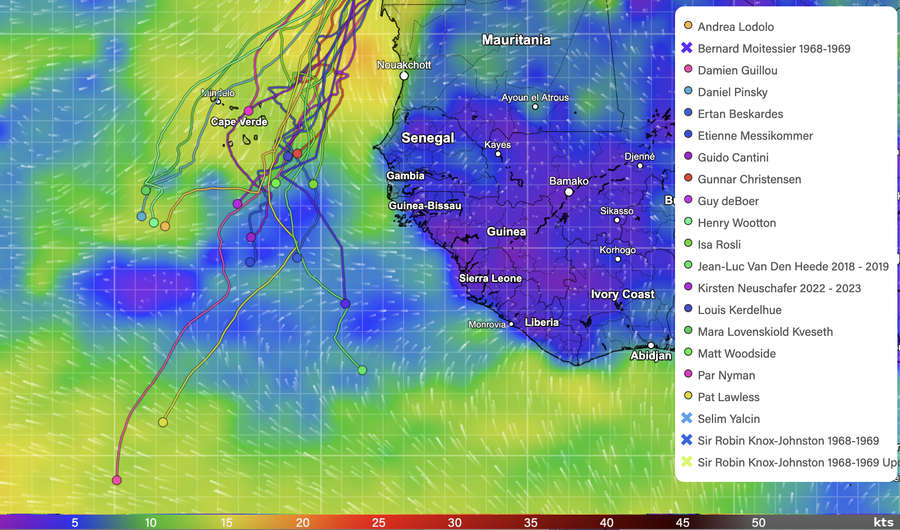This screenshot has width=900, height=530.
Task: Select Isa Rosli in the legend
Action: point(719,245)
